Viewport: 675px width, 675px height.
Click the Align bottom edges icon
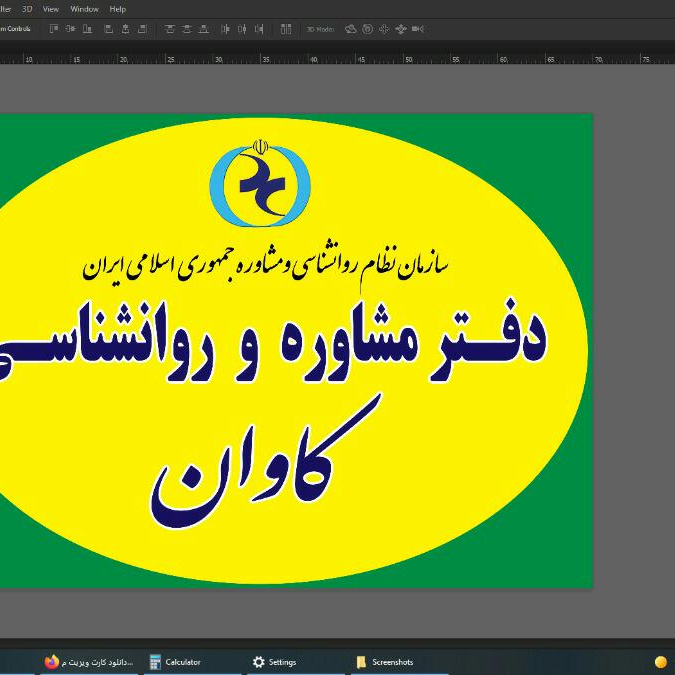click(87, 29)
